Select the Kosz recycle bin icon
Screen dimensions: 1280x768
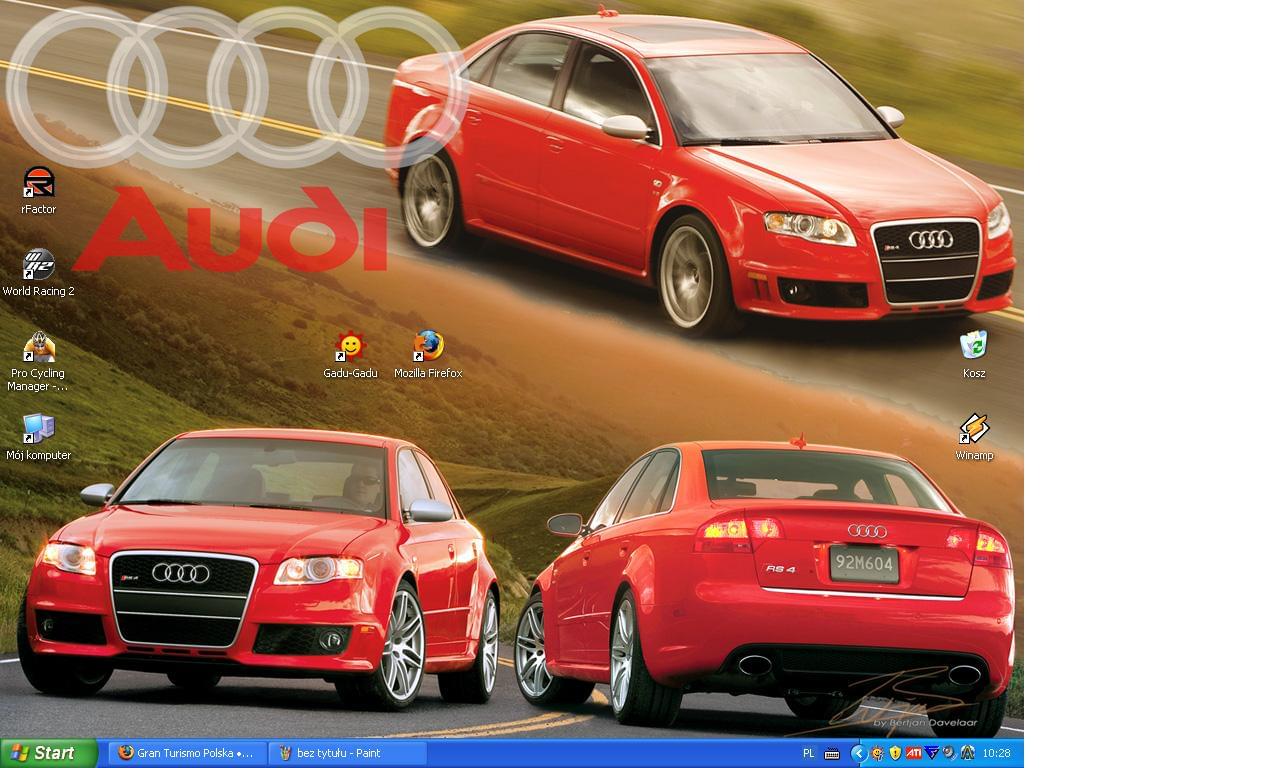(x=974, y=355)
